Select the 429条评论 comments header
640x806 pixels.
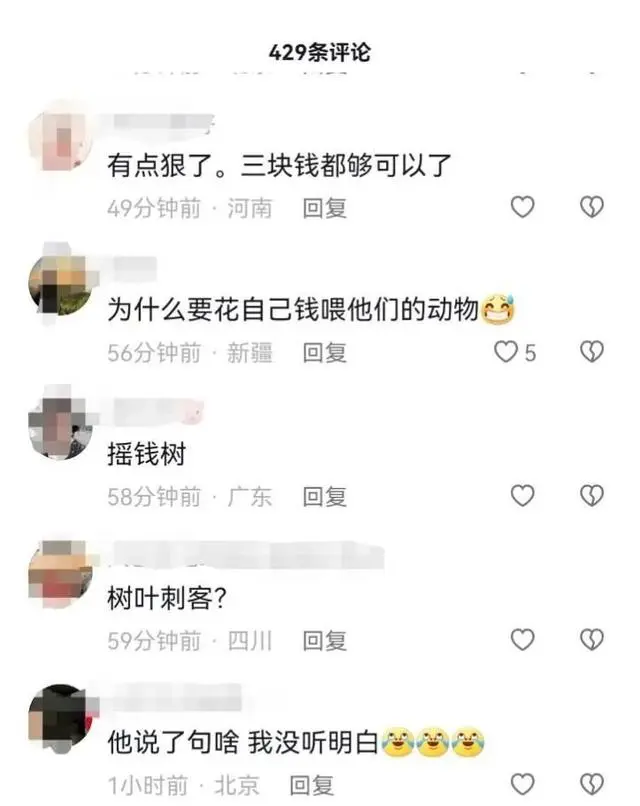tap(320, 52)
